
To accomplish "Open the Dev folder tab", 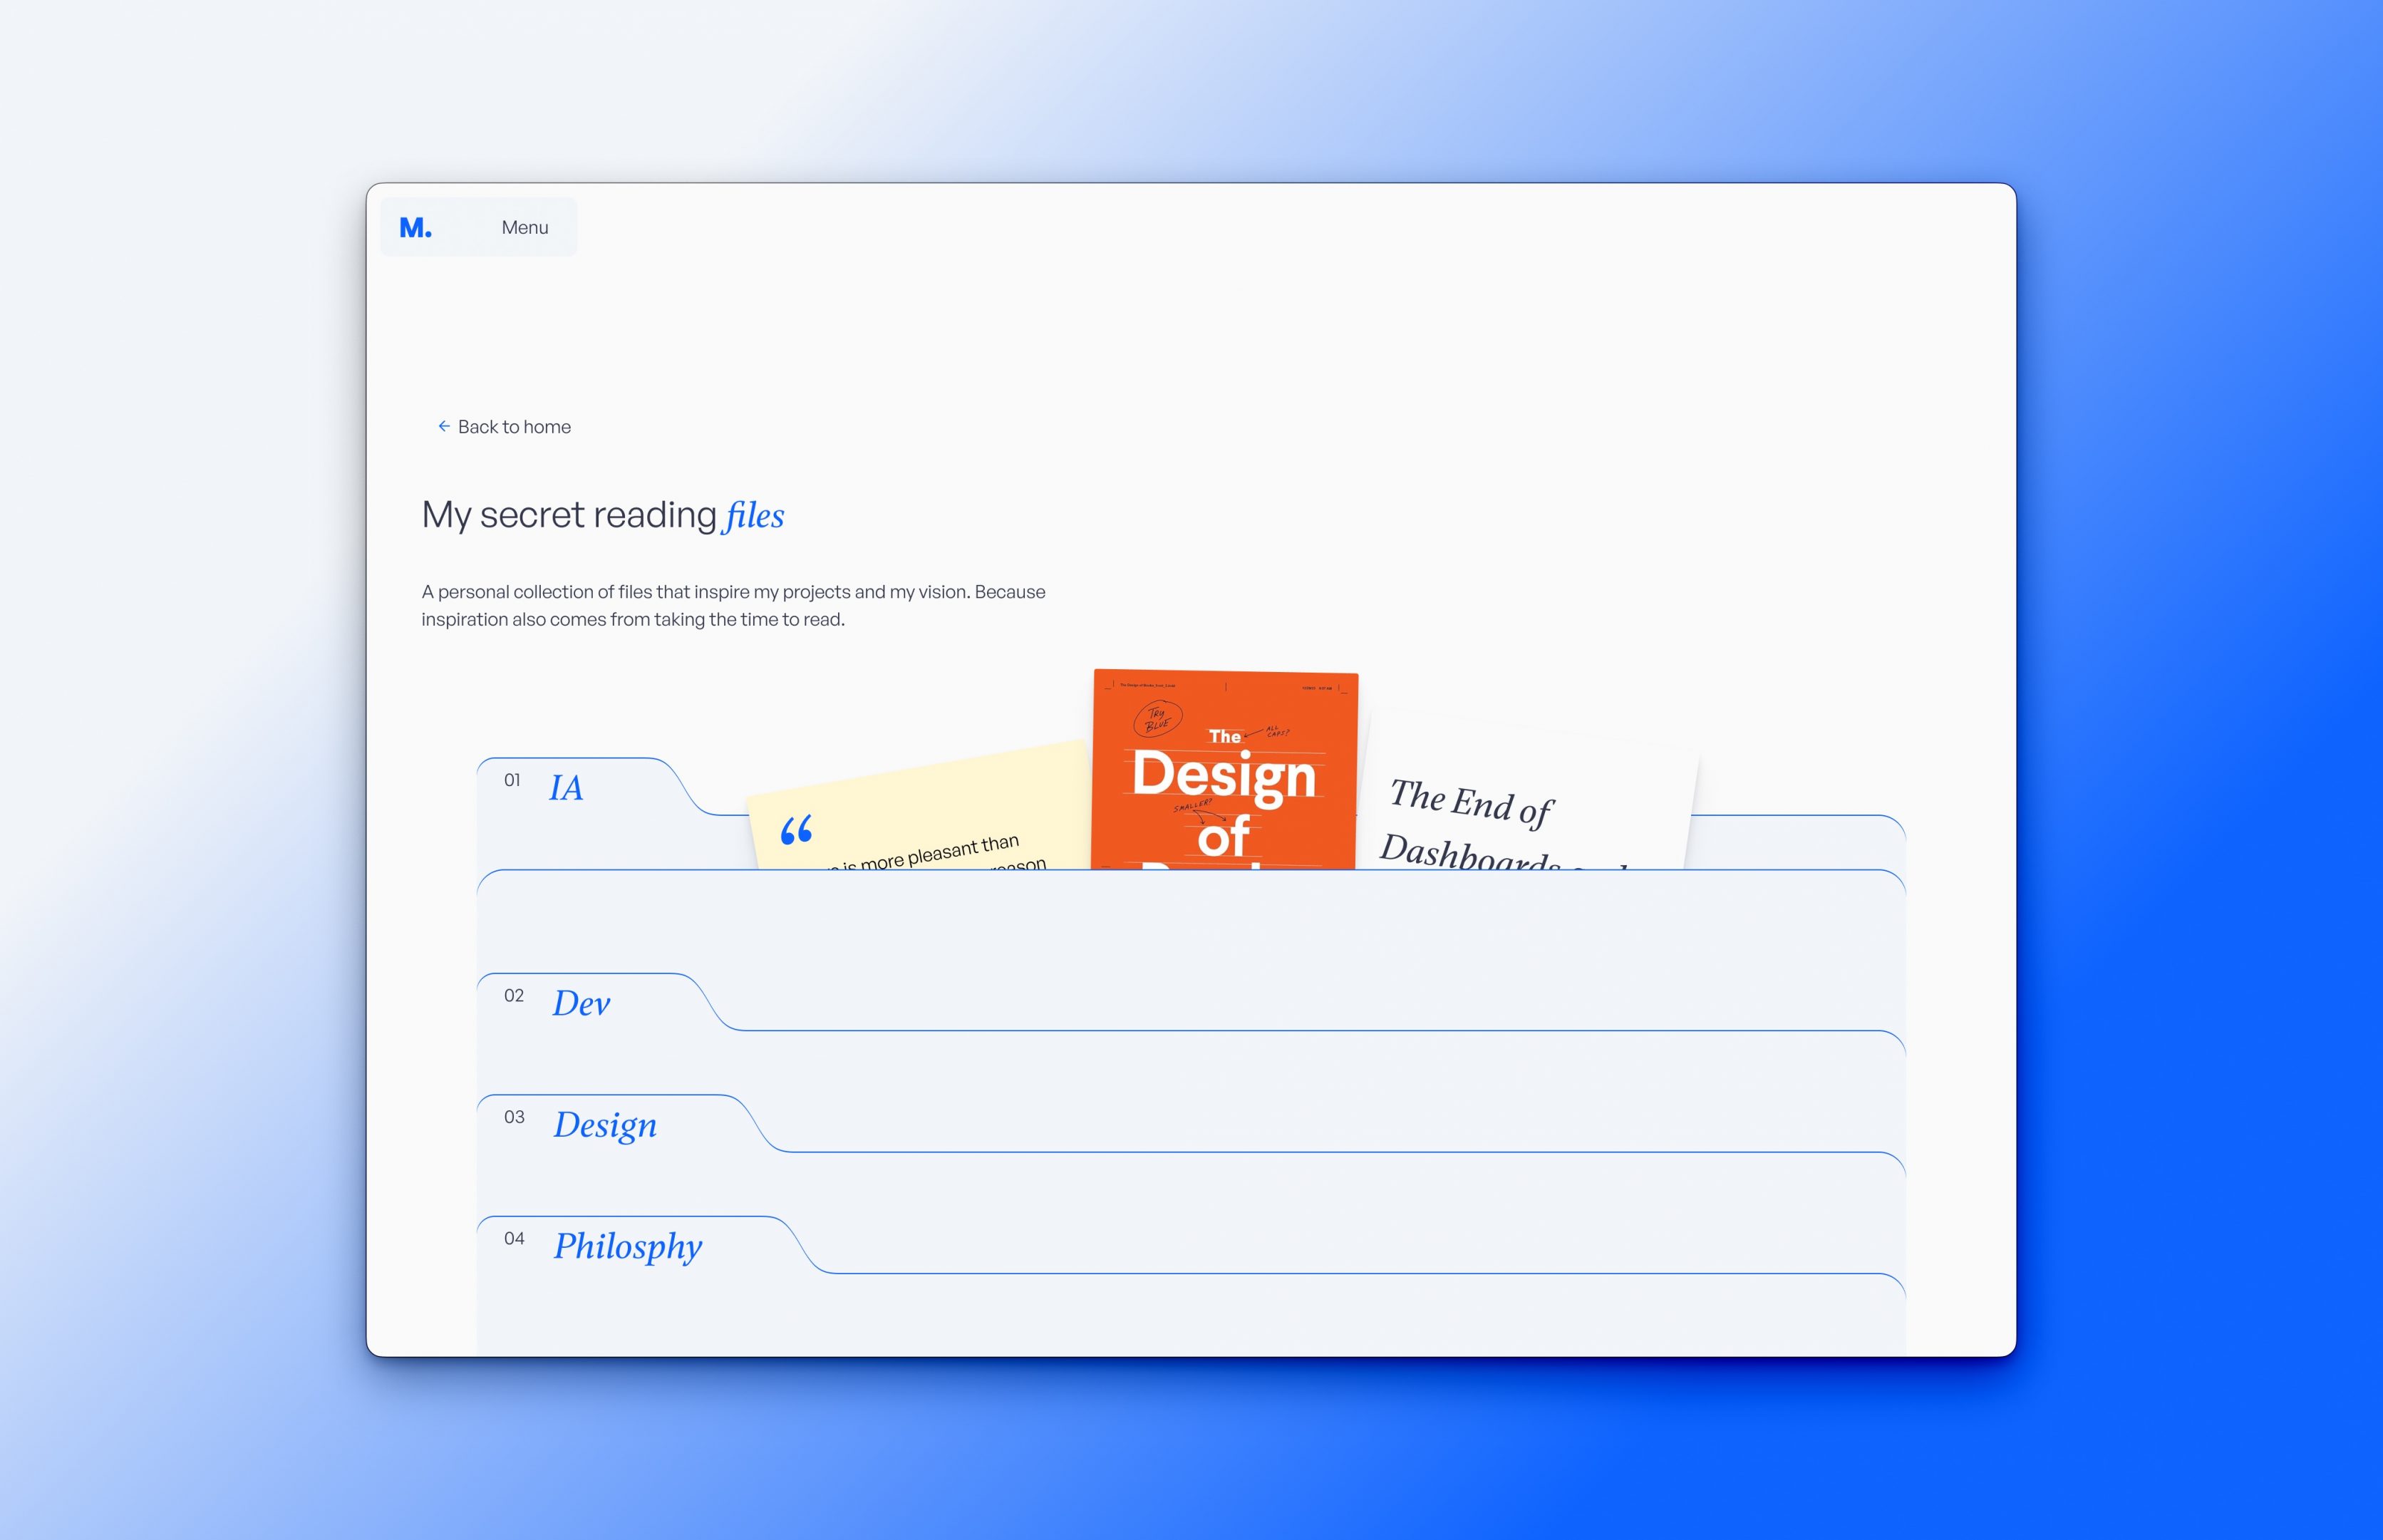I will tap(581, 1003).
